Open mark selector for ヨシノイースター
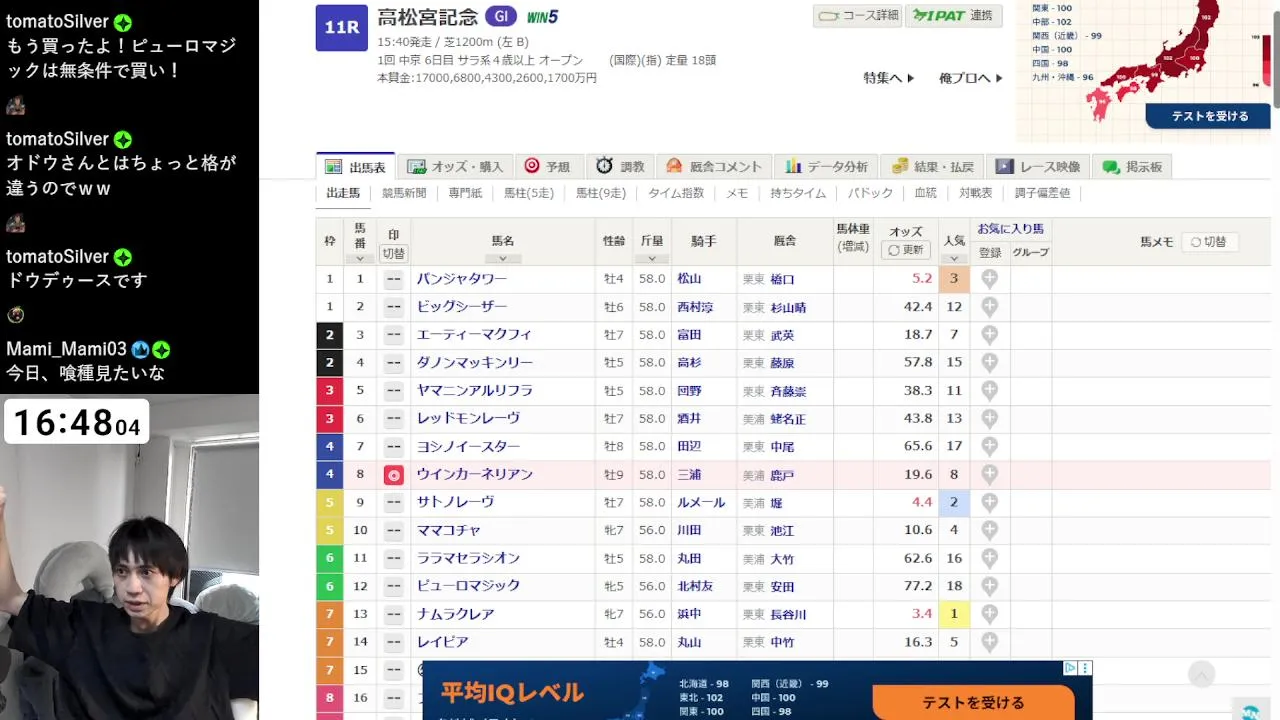 point(393,447)
